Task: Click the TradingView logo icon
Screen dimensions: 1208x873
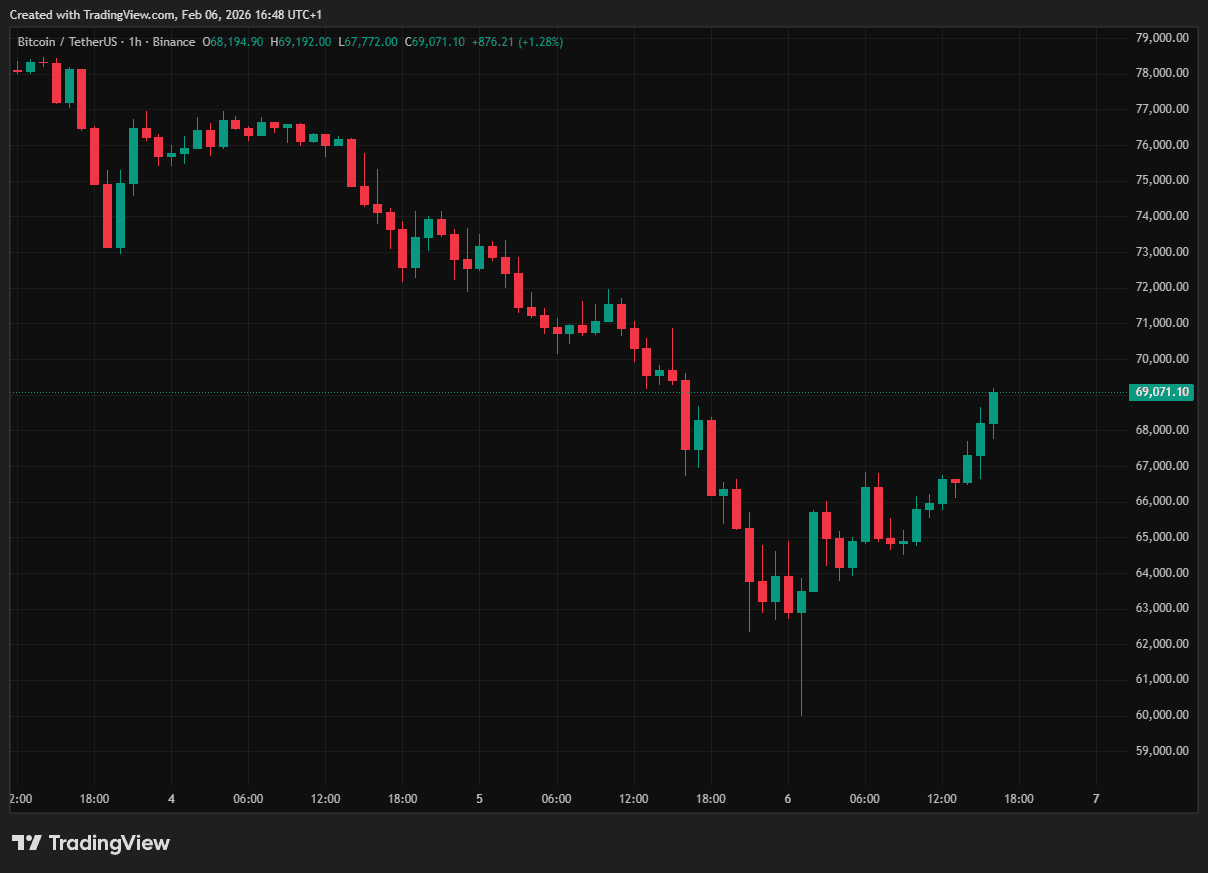Action: tap(27, 843)
